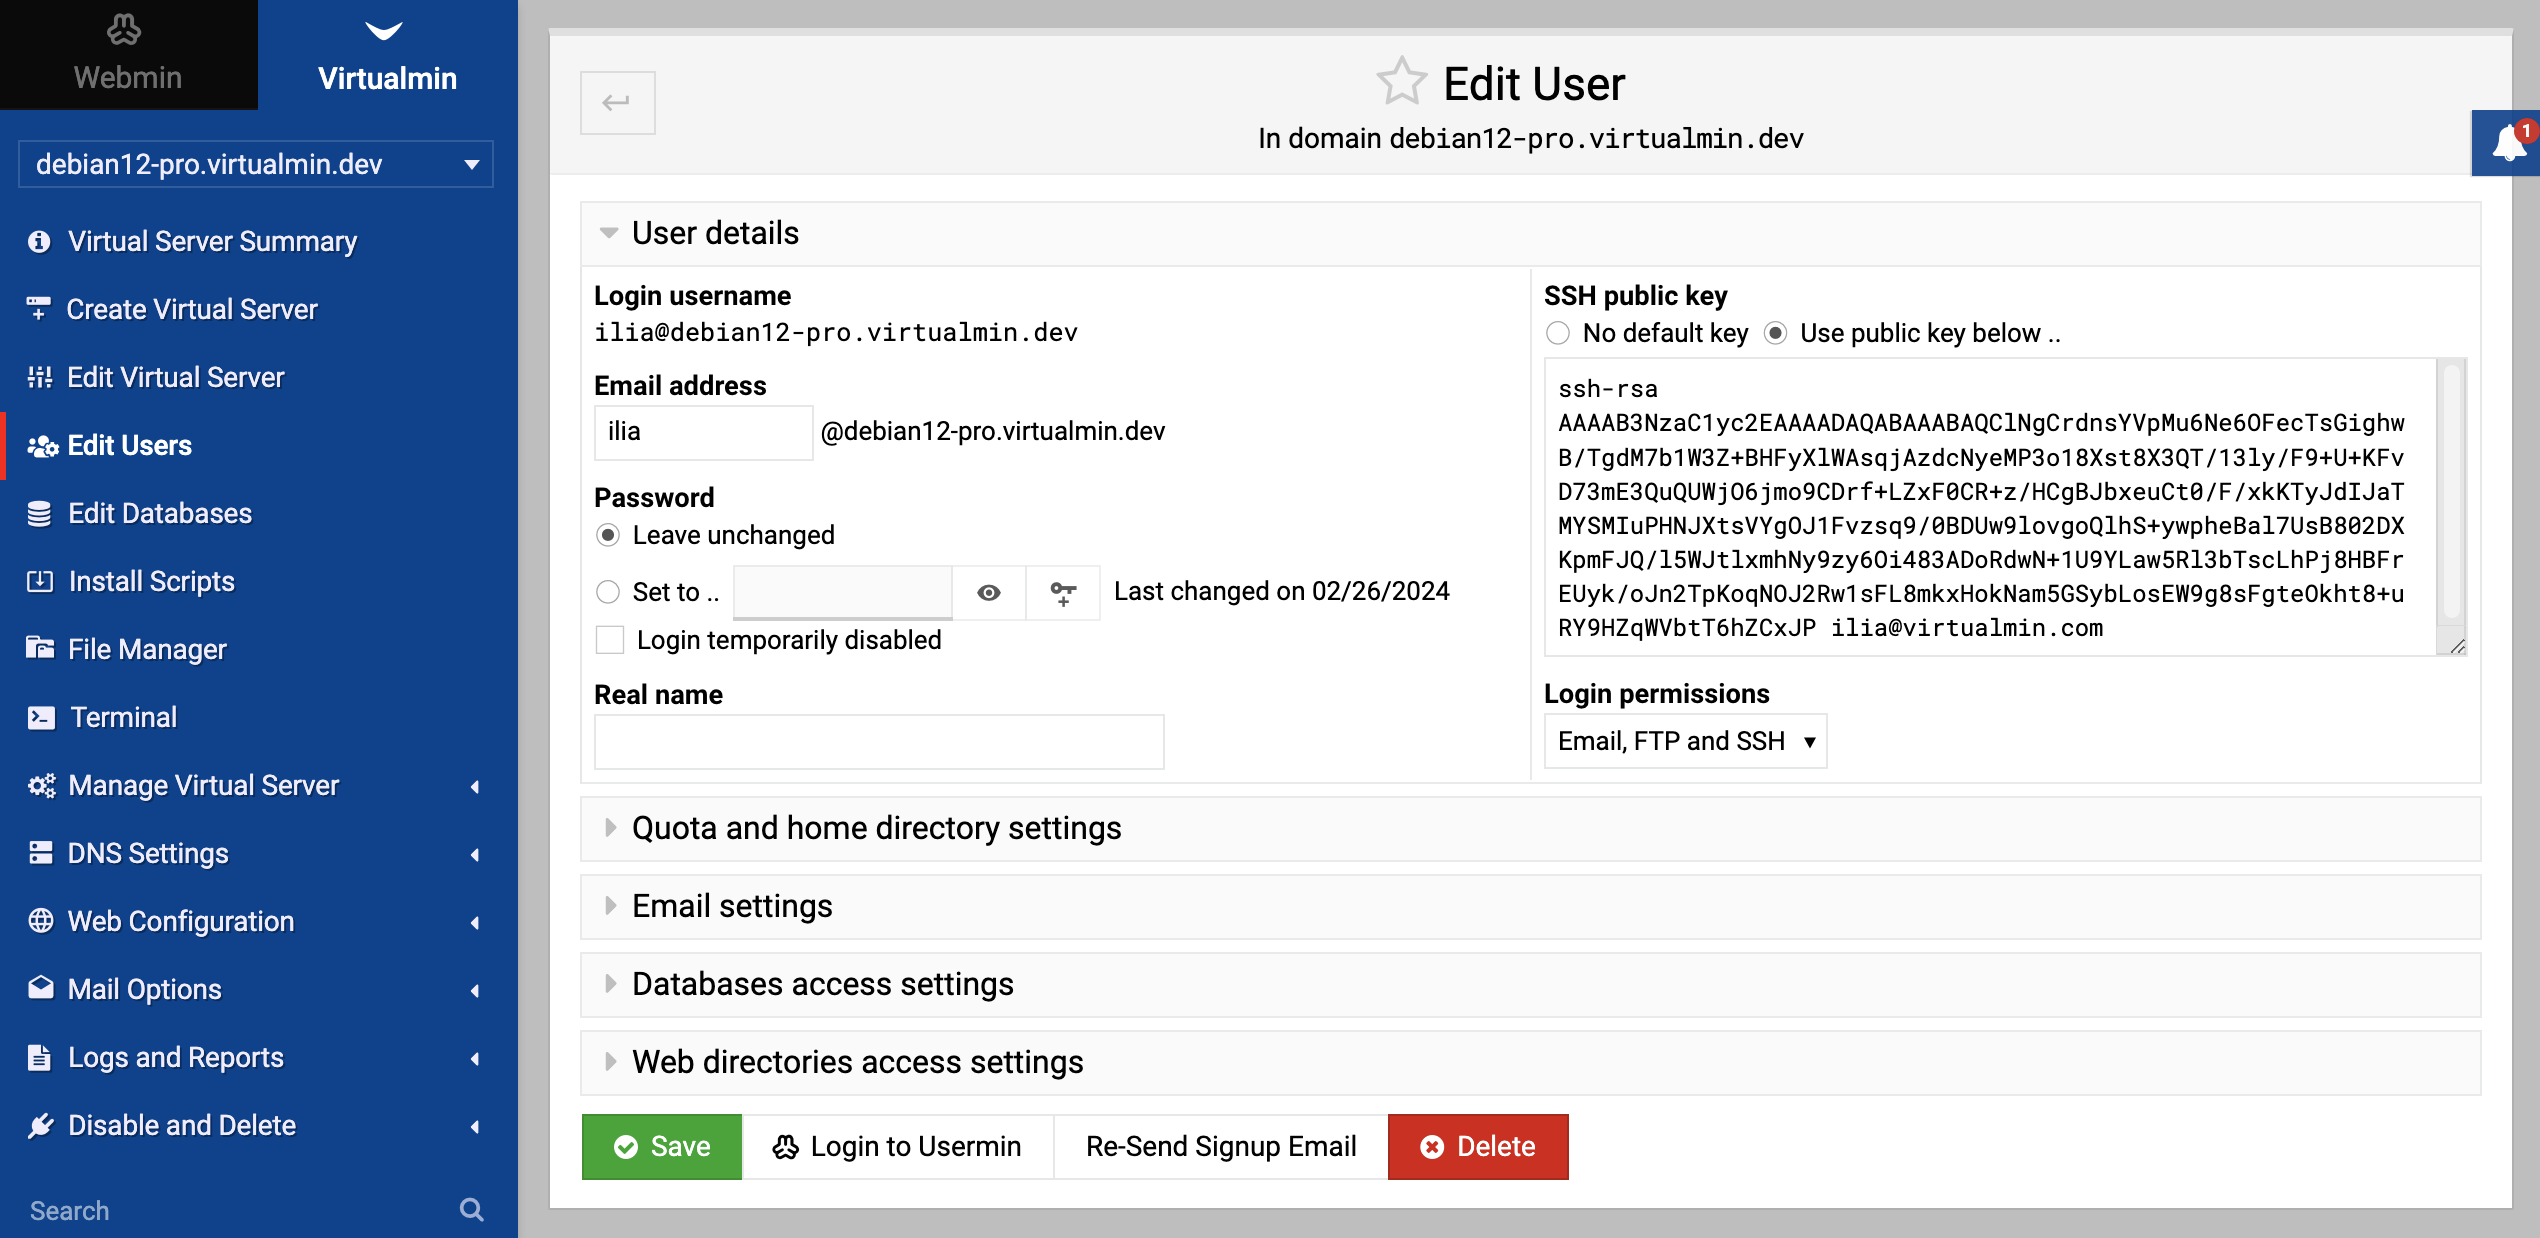Click the Virtualmin chevron logo icon
This screenshot has width=2540, height=1238.
coord(384,31)
